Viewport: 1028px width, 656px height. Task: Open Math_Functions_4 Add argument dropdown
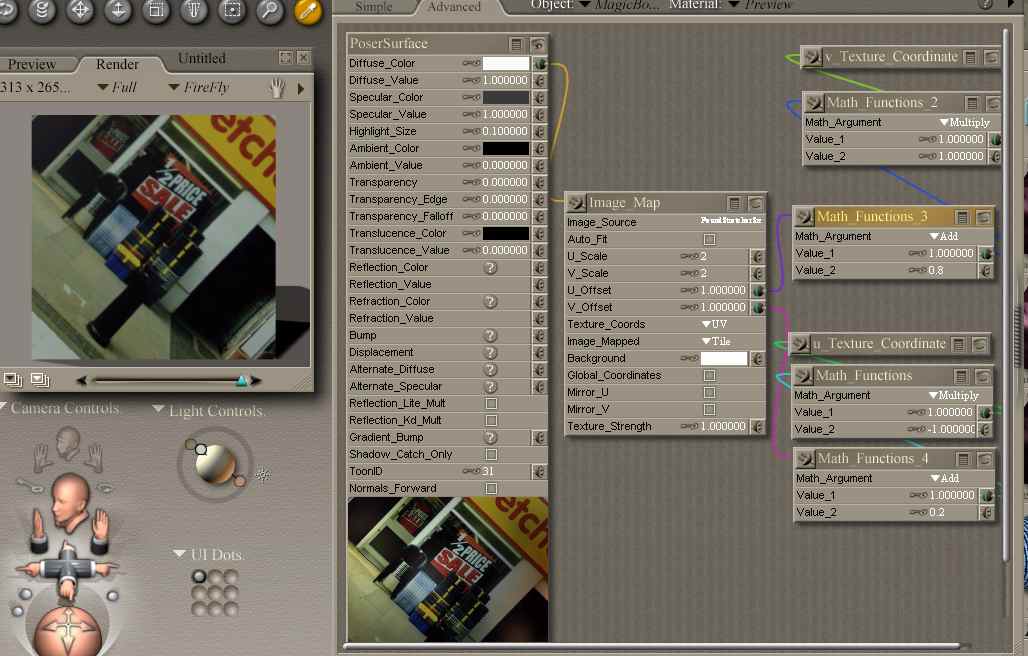[945, 479]
